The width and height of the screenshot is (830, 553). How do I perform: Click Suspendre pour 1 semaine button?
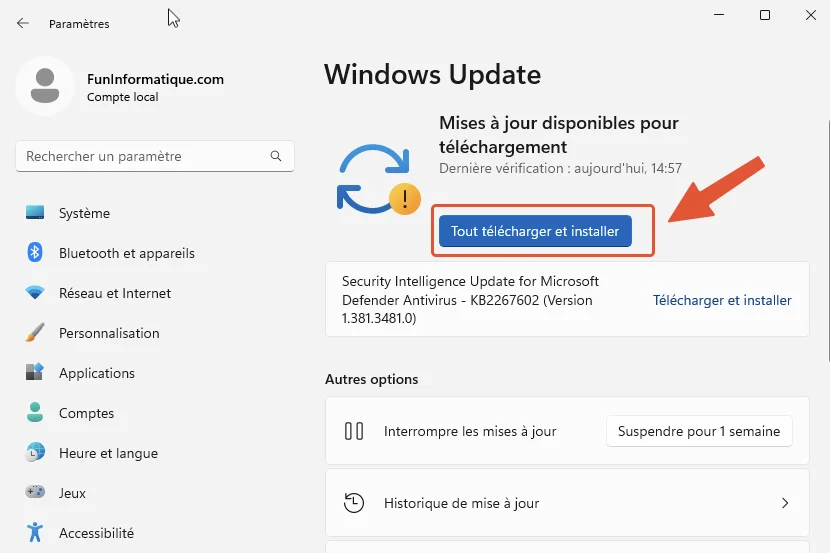(699, 431)
